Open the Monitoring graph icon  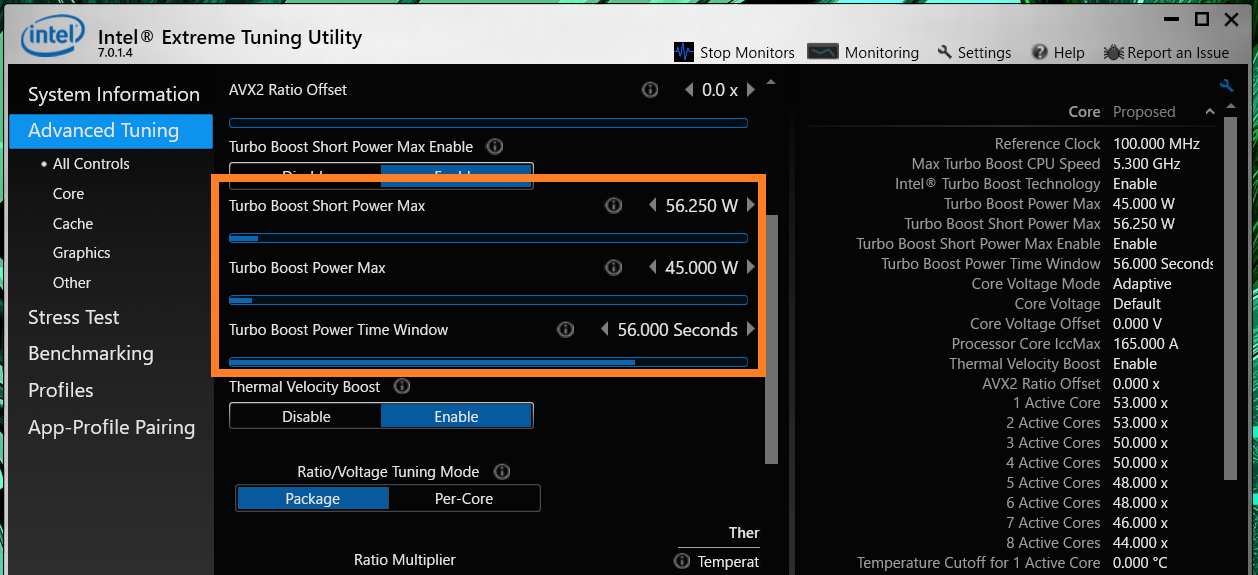823,52
